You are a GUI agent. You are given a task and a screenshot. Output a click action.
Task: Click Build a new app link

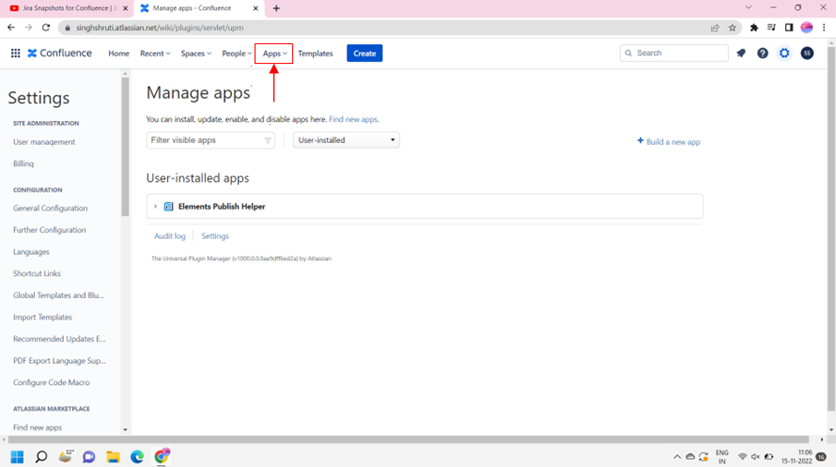[669, 142]
